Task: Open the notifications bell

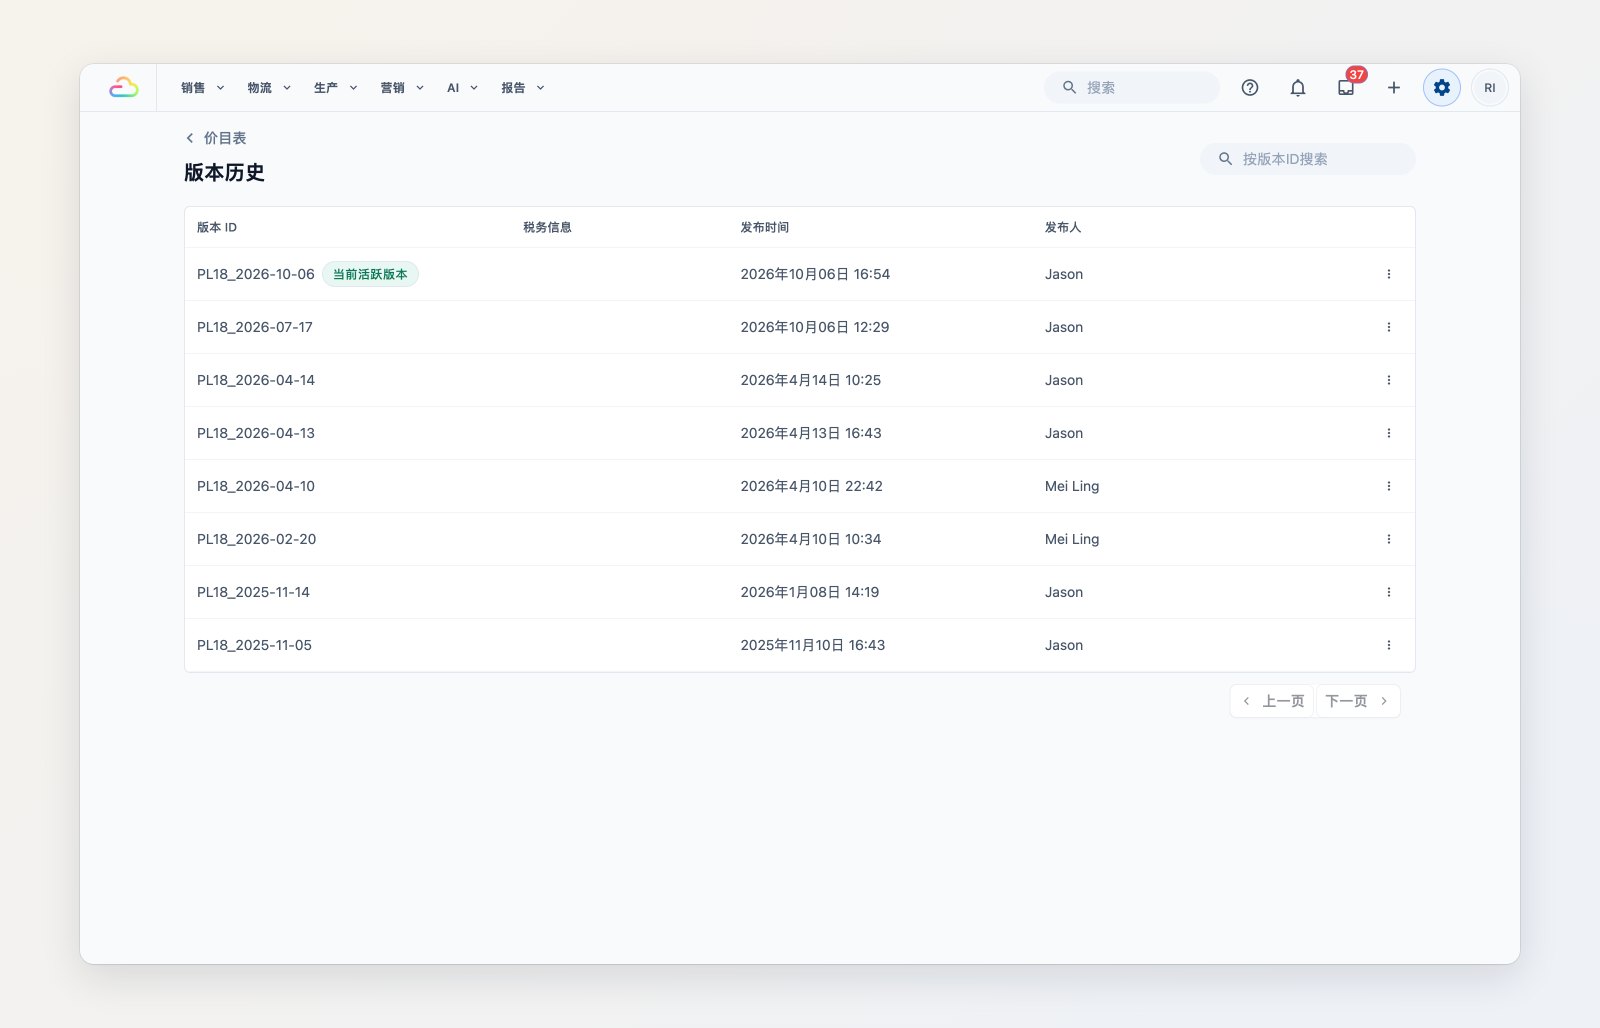Action: [x=1298, y=88]
